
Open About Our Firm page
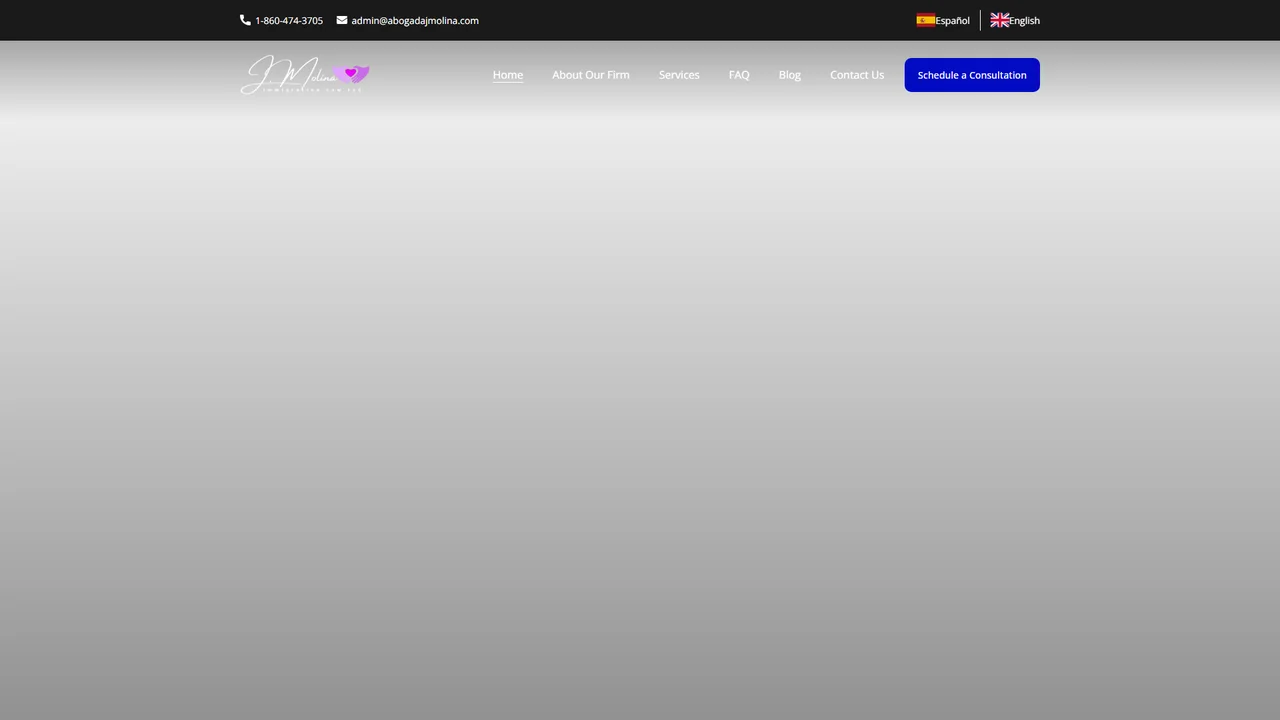591,75
